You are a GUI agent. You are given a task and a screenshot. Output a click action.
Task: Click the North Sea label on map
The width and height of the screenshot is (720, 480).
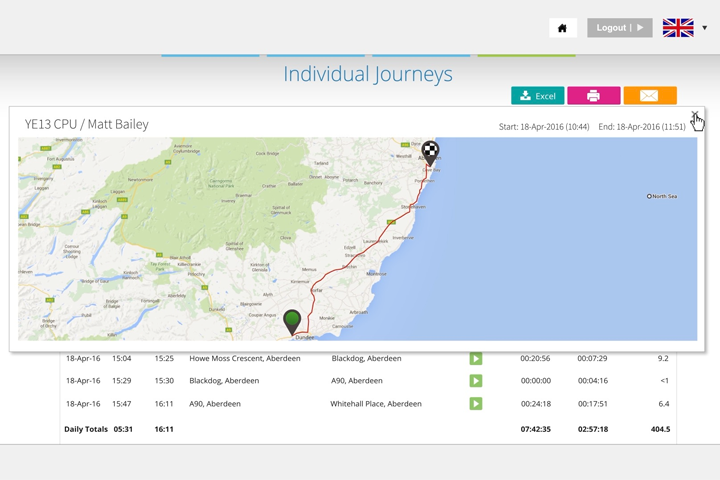[663, 196]
